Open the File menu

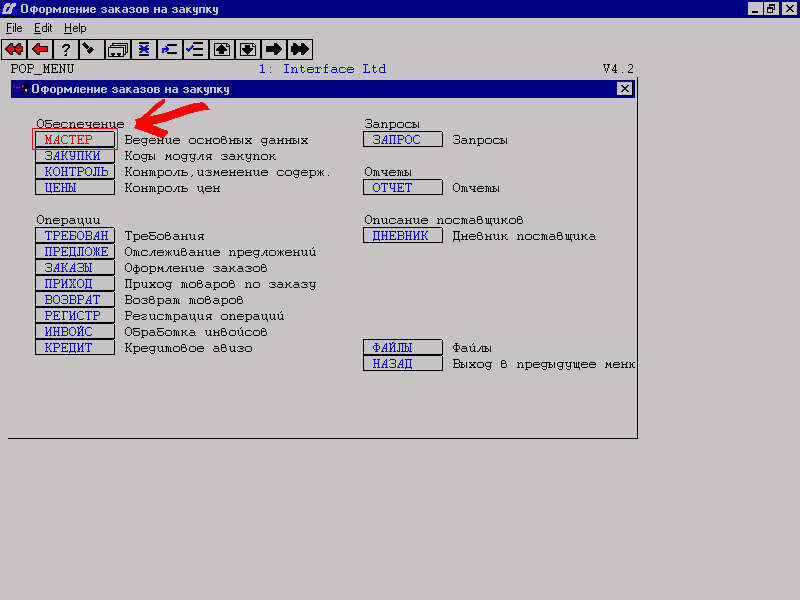point(14,28)
